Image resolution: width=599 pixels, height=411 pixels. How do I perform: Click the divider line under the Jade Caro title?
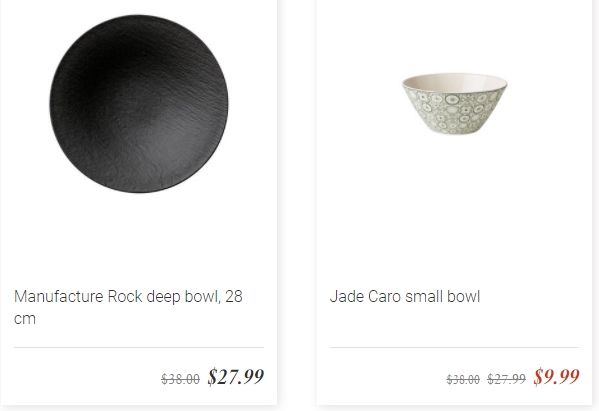455,348
